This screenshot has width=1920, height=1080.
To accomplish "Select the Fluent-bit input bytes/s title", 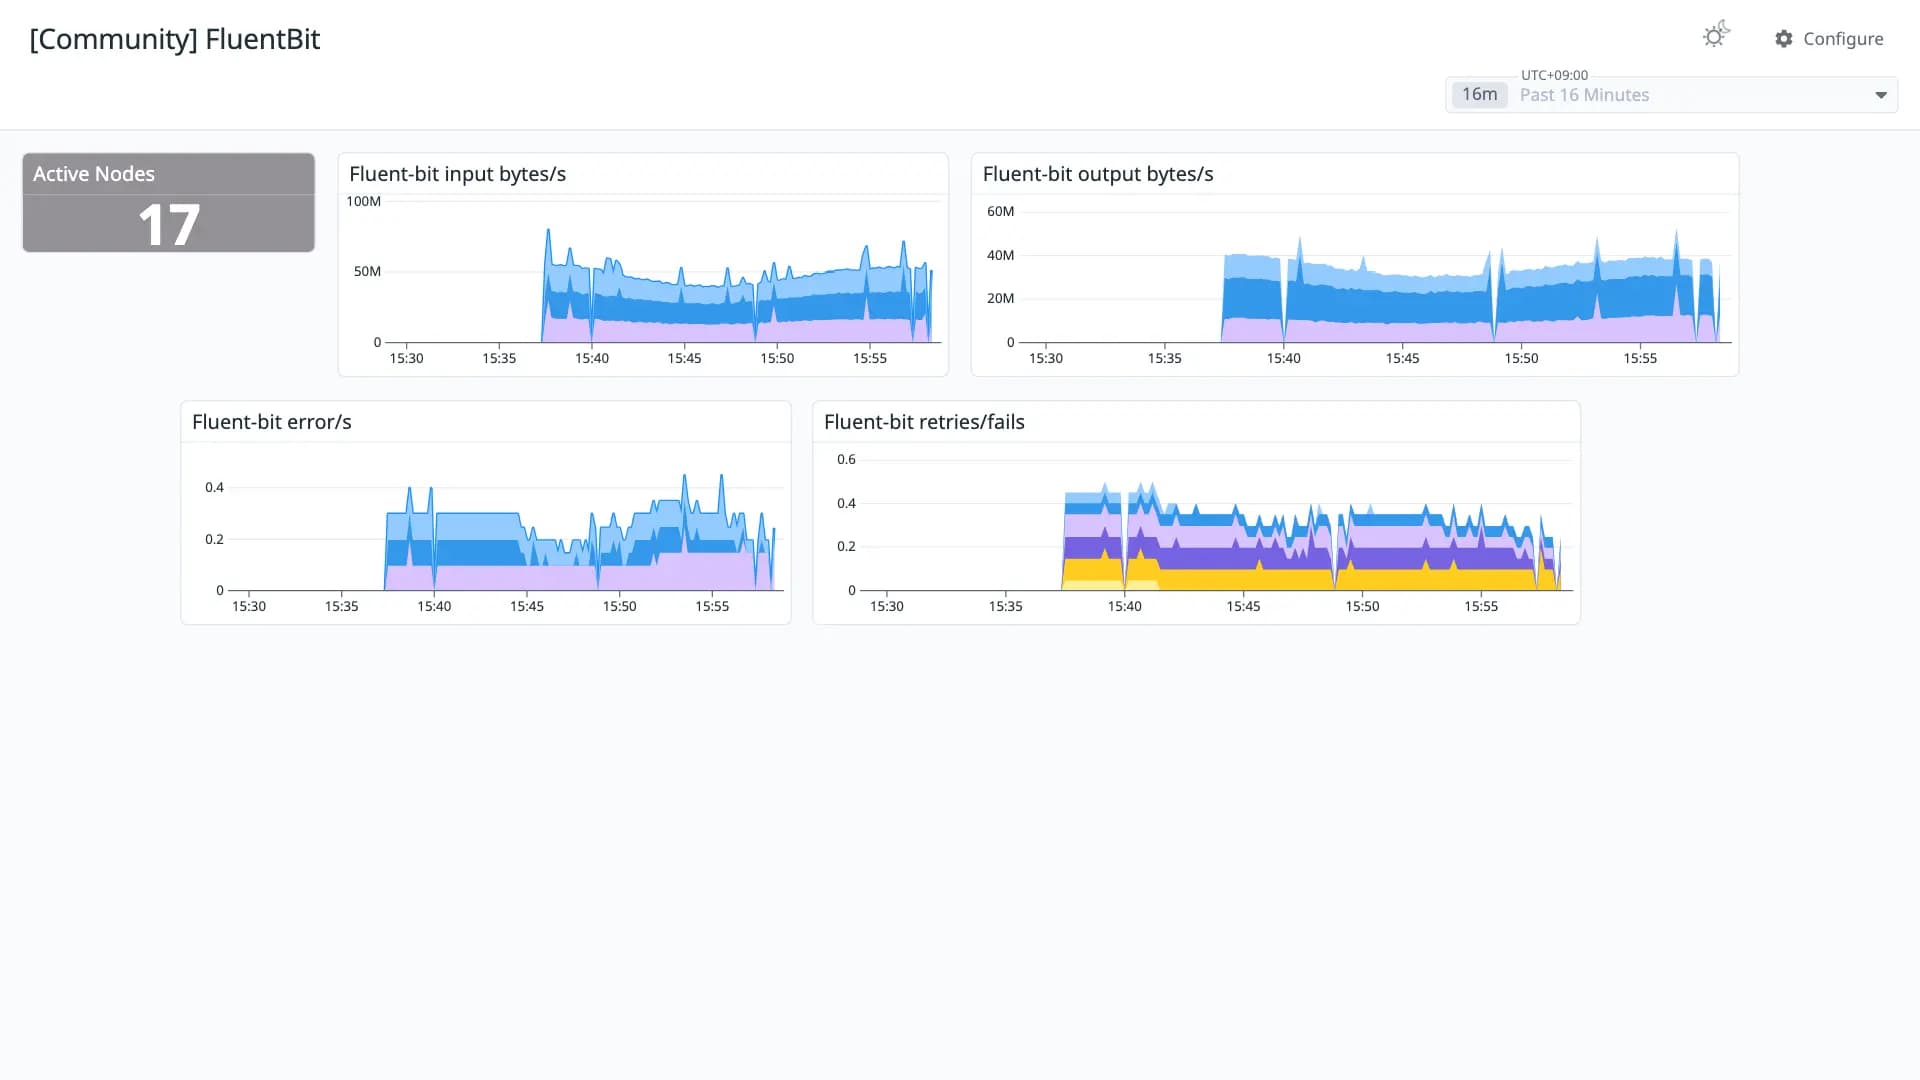I will pos(458,174).
